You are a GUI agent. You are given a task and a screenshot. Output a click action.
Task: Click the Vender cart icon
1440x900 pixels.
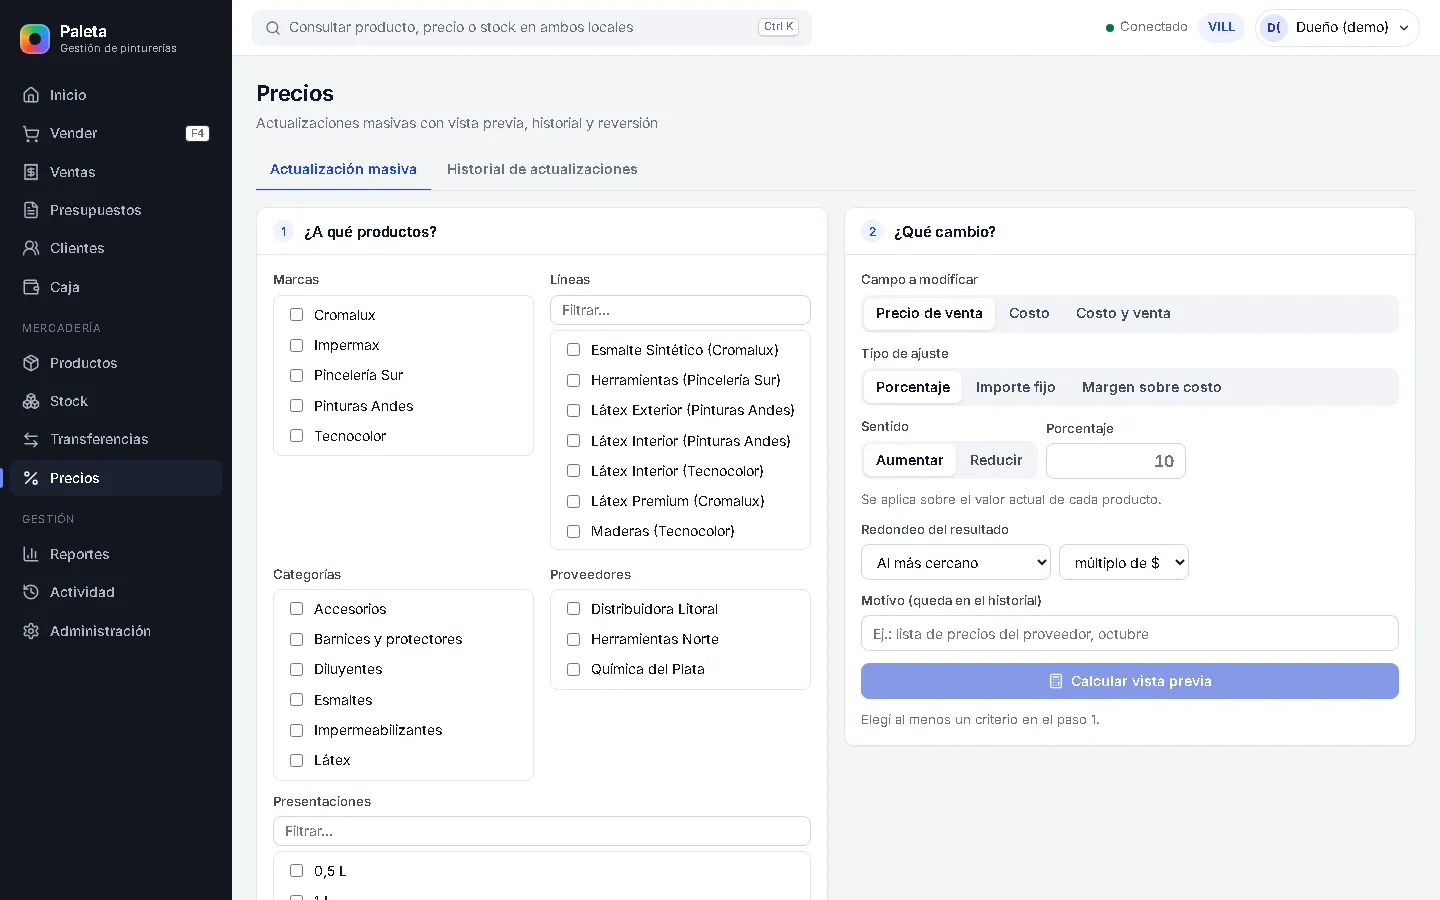pos(31,133)
